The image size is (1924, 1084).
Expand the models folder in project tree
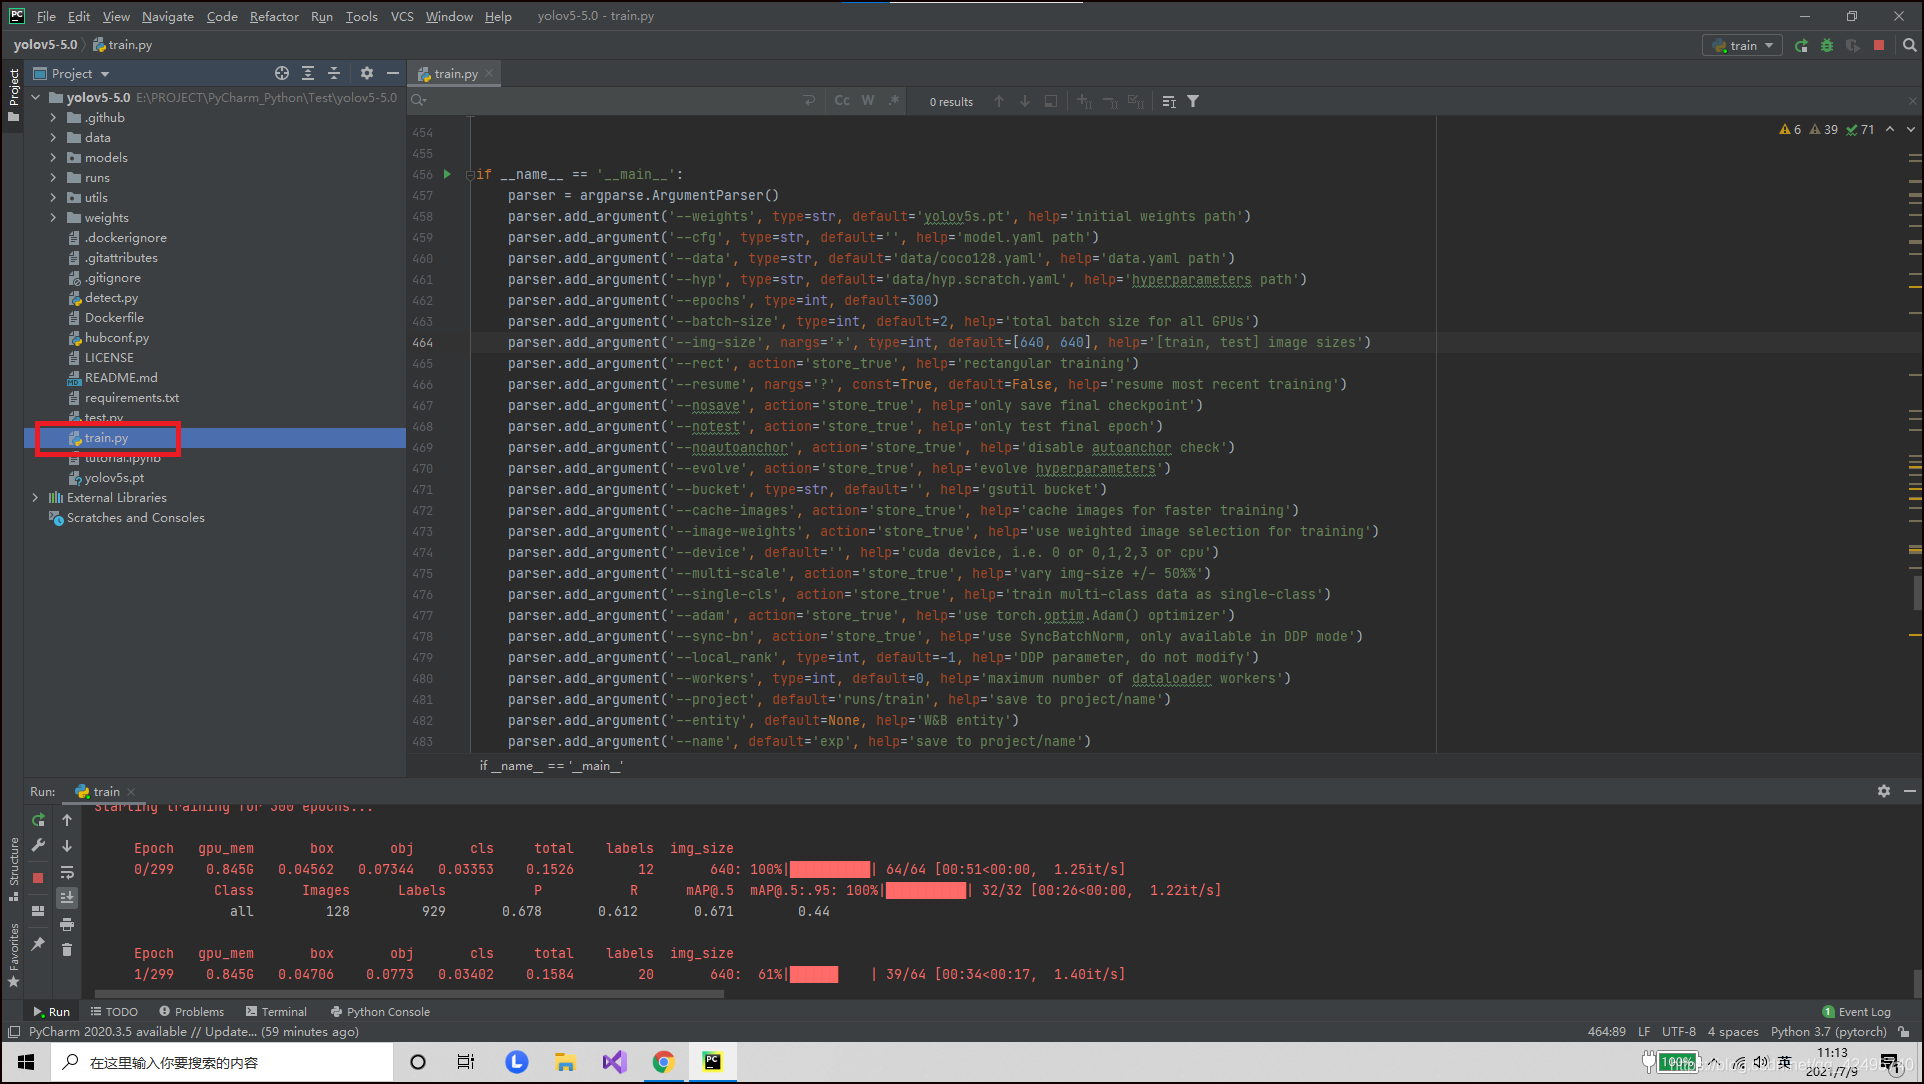coord(53,158)
